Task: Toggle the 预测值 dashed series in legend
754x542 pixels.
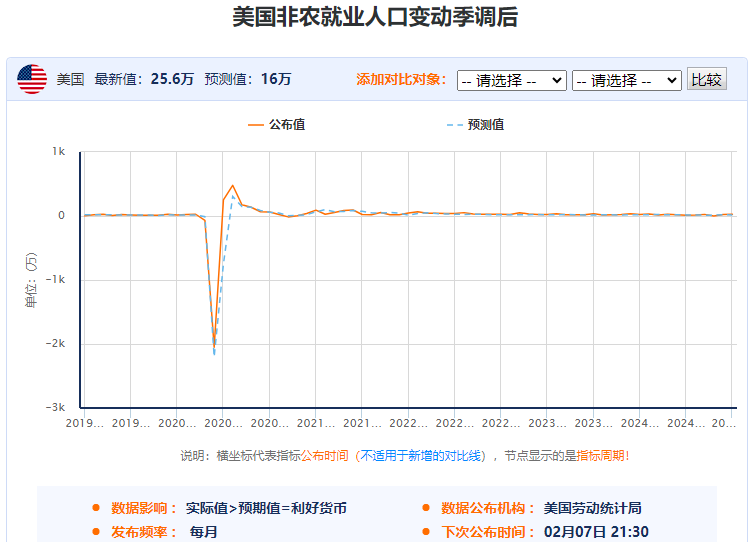Action: [x=475, y=125]
